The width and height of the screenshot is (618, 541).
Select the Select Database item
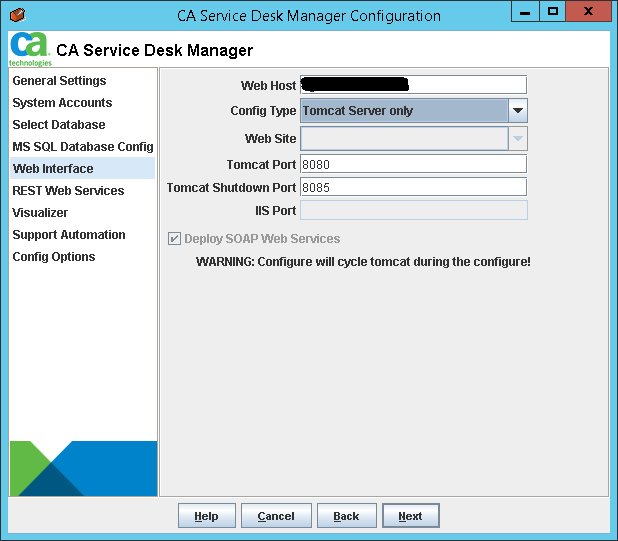click(x=58, y=125)
